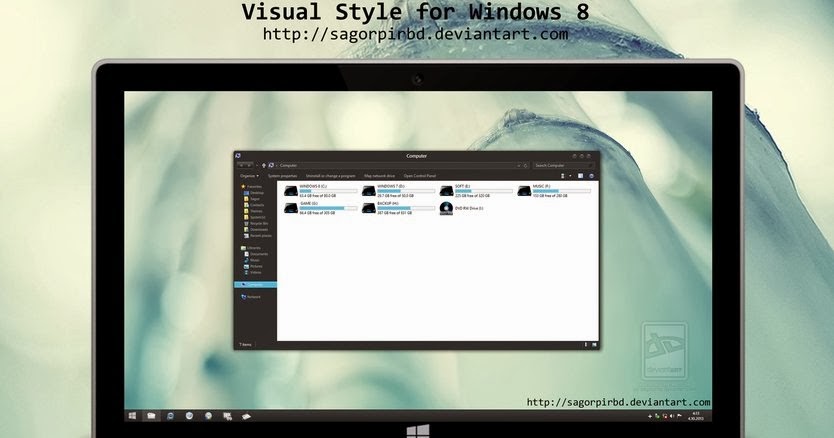Click the taskbar clock and date
This screenshot has width=834, height=438.
click(x=697, y=416)
